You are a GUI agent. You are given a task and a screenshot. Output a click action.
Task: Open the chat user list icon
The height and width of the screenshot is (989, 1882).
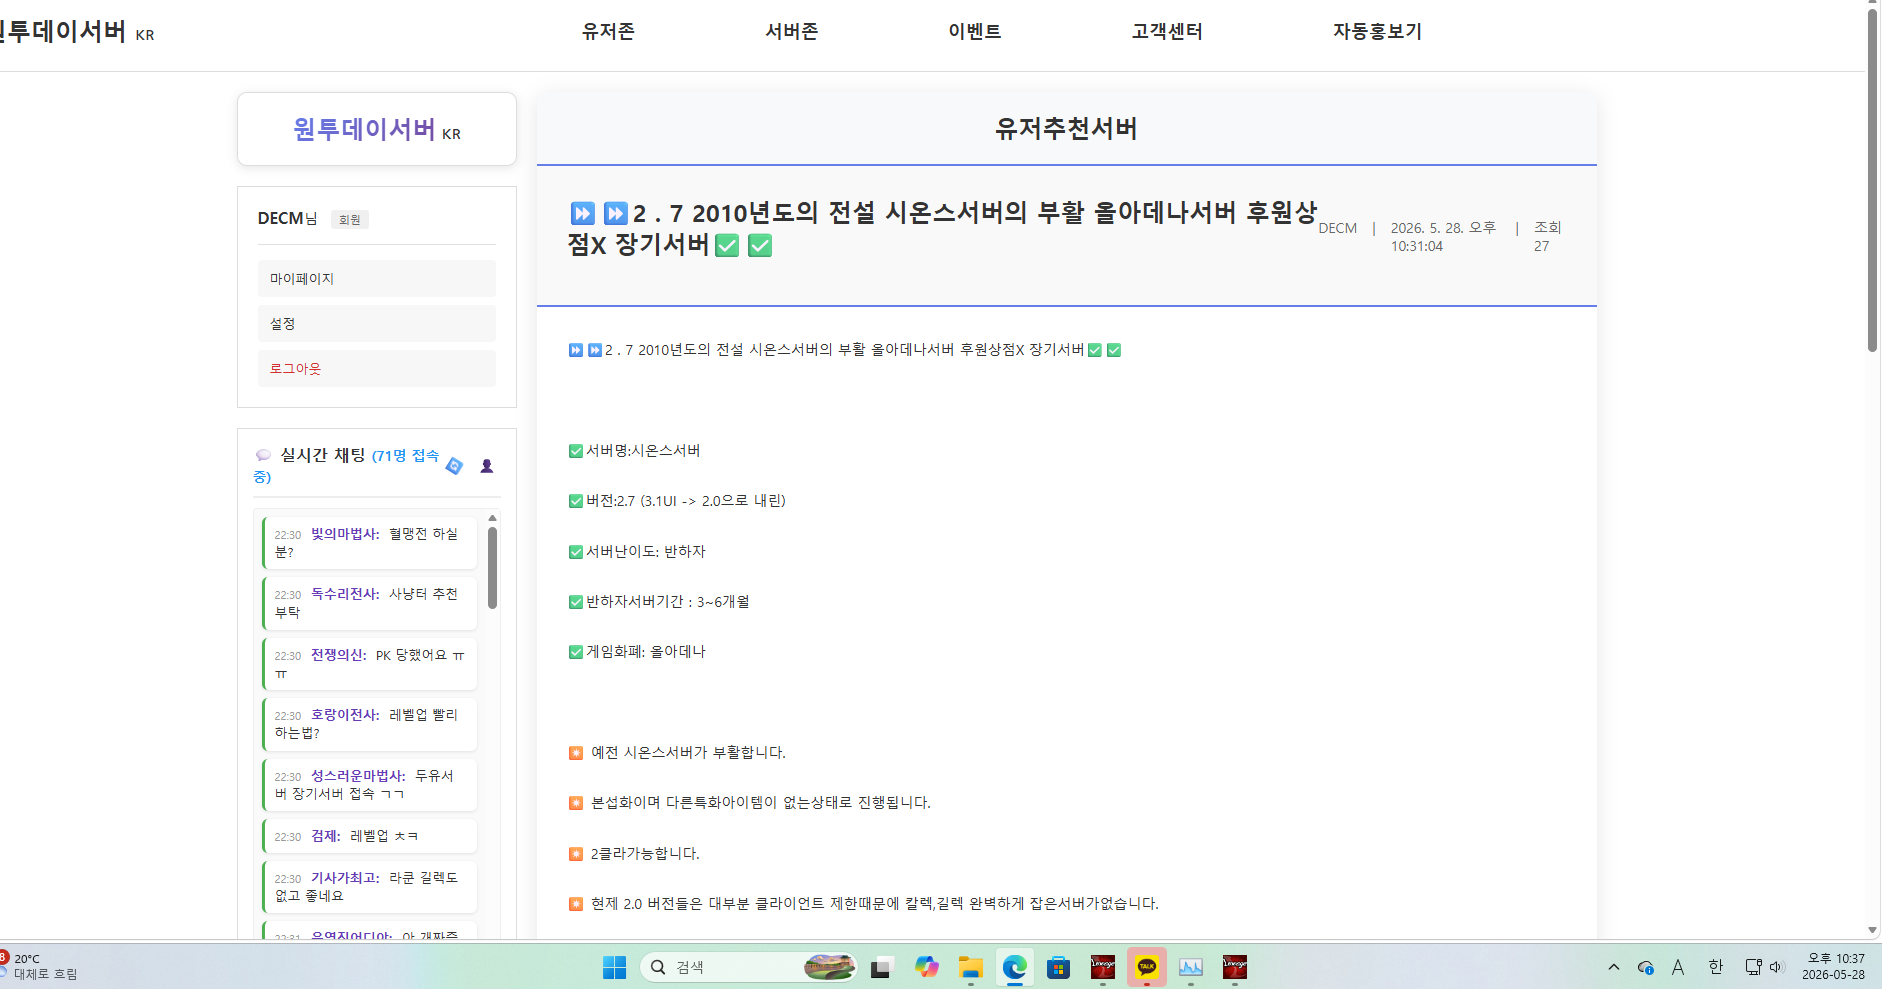[487, 466]
